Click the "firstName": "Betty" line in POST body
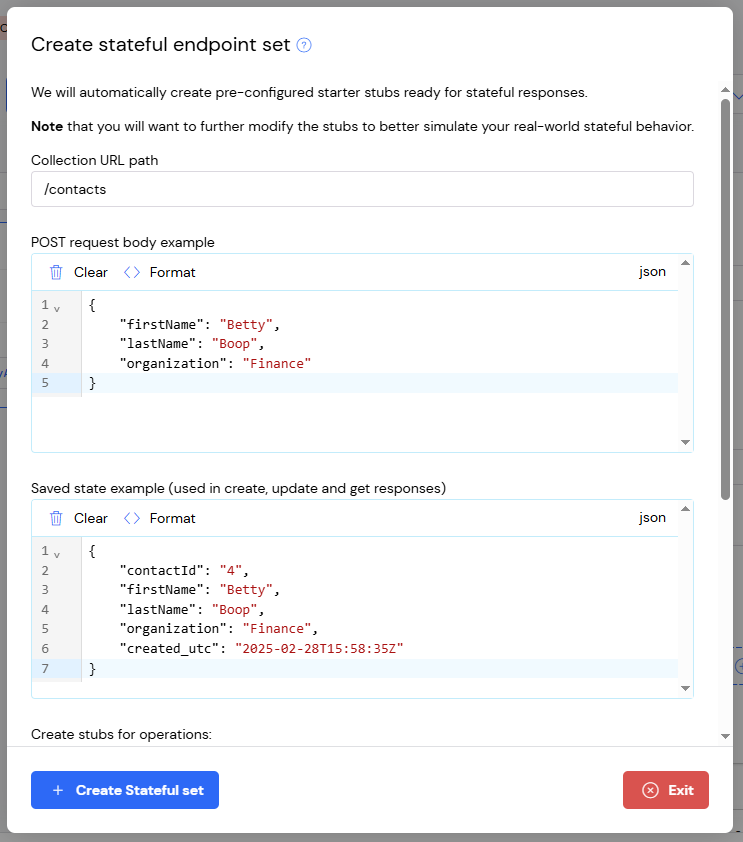 click(199, 324)
